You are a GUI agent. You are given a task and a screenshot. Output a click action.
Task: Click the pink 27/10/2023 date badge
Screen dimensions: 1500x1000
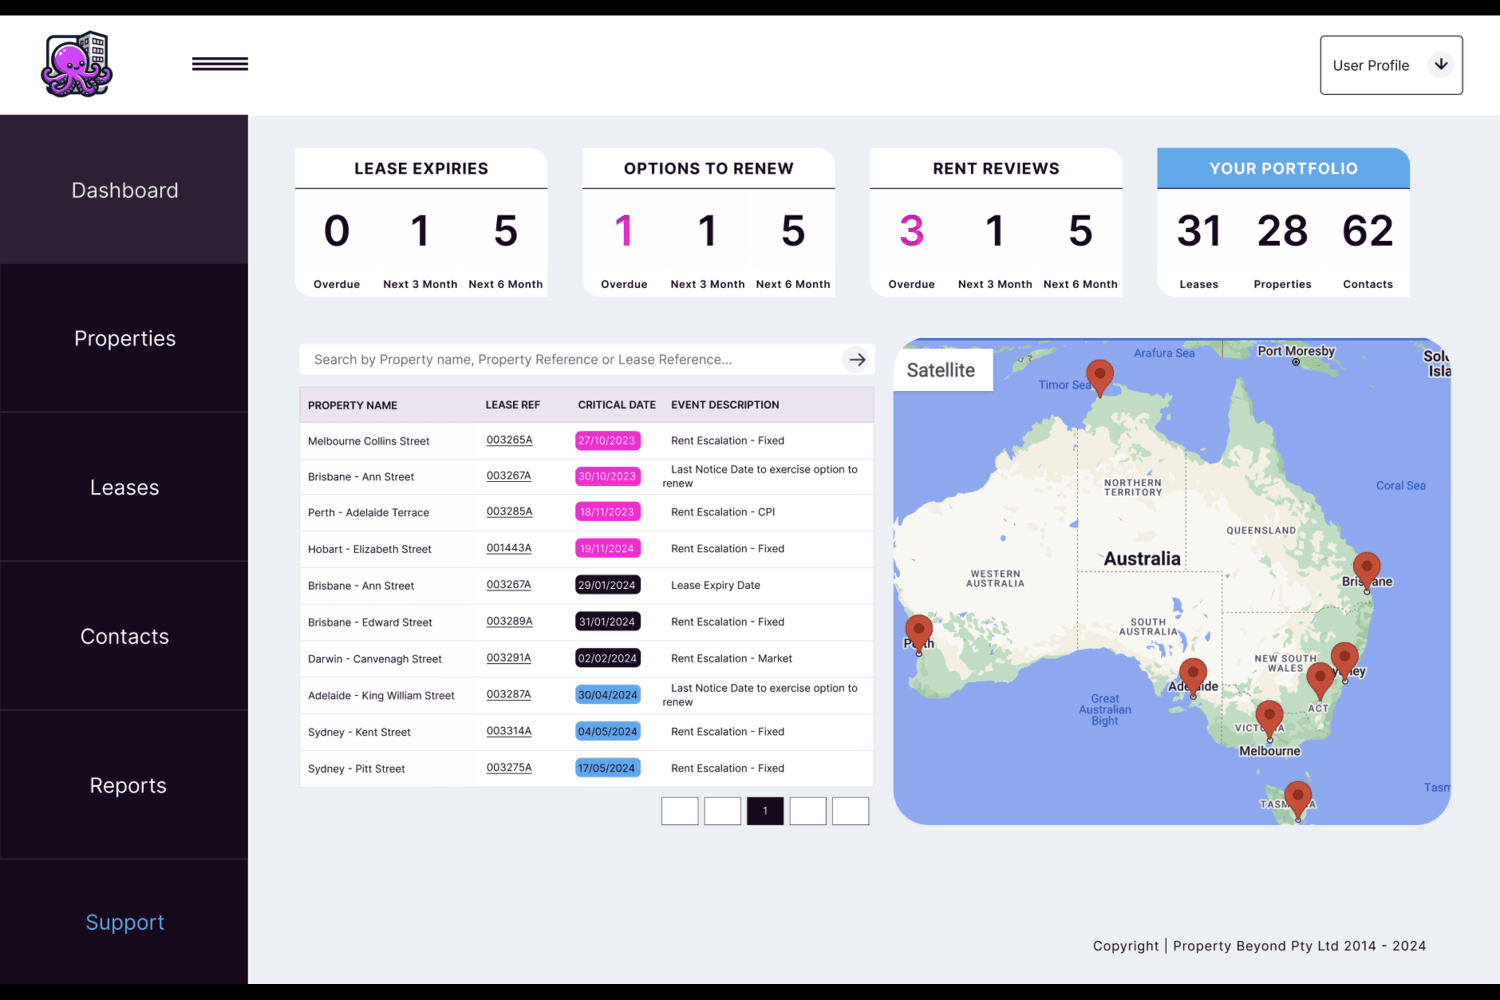[607, 440]
